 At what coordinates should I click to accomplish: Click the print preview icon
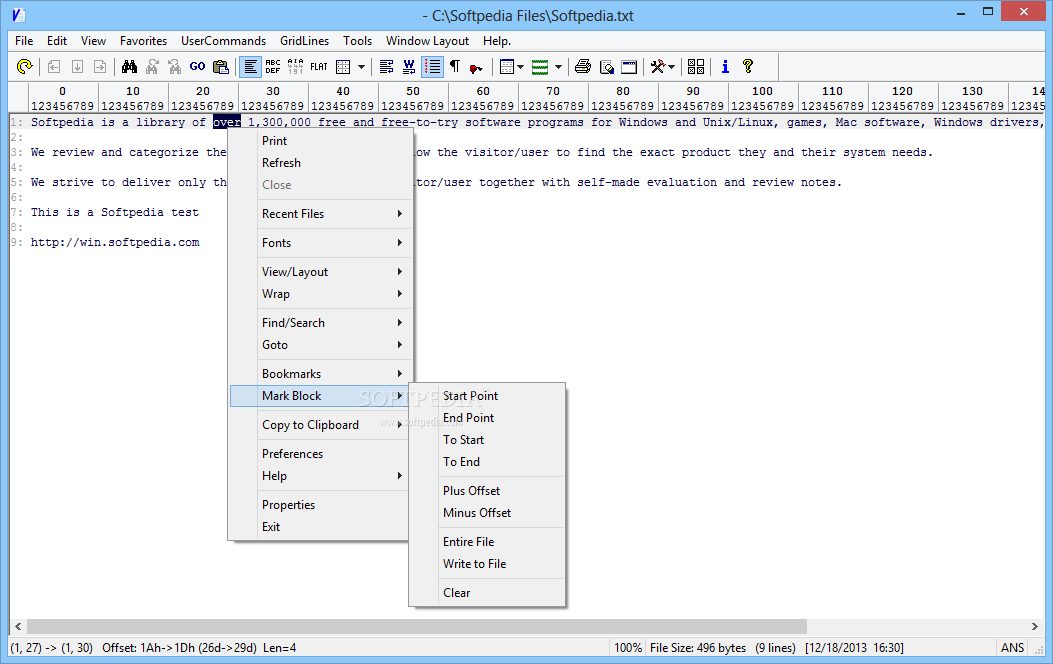(606, 66)
